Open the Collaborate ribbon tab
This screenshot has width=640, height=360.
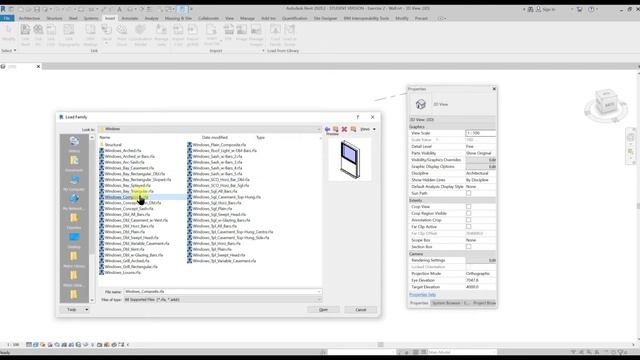click(208, 18)
